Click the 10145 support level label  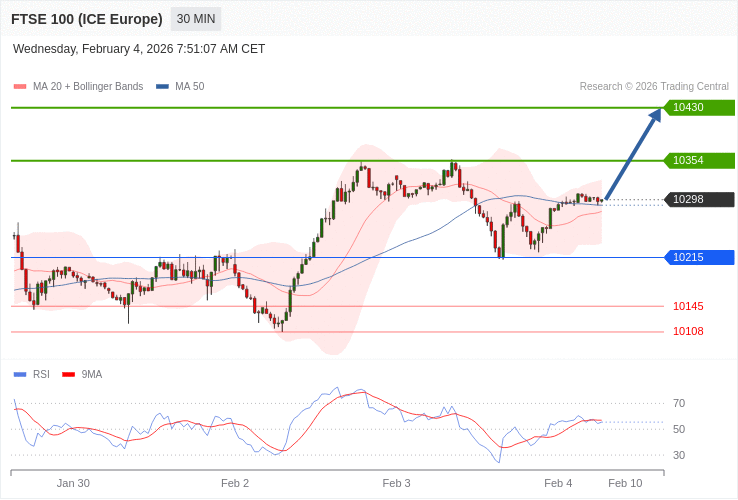[688, 306]
